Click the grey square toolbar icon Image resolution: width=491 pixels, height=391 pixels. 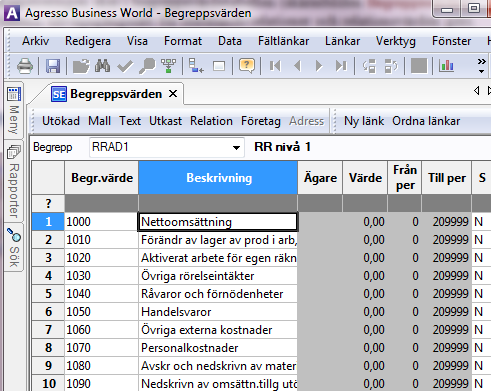[x=419, y=66]
